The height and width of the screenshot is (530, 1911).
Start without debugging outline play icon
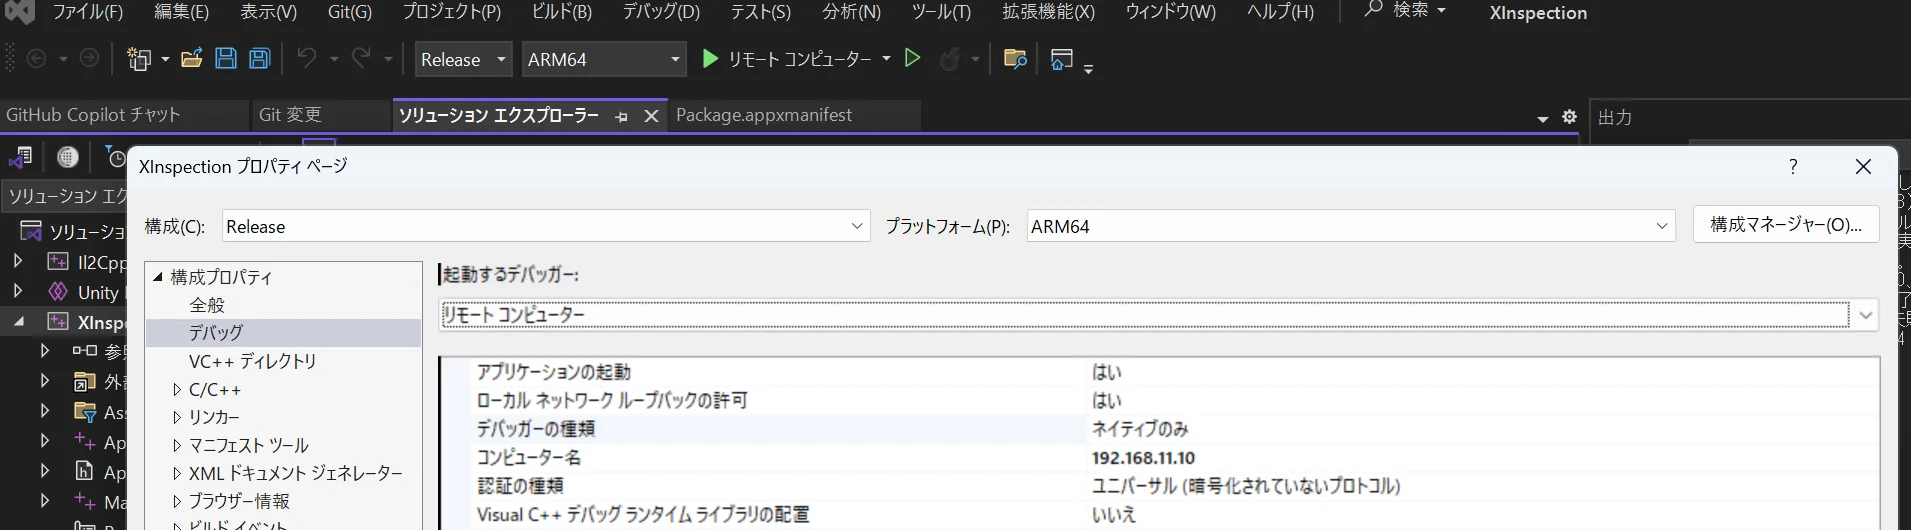tap(912, 59)
